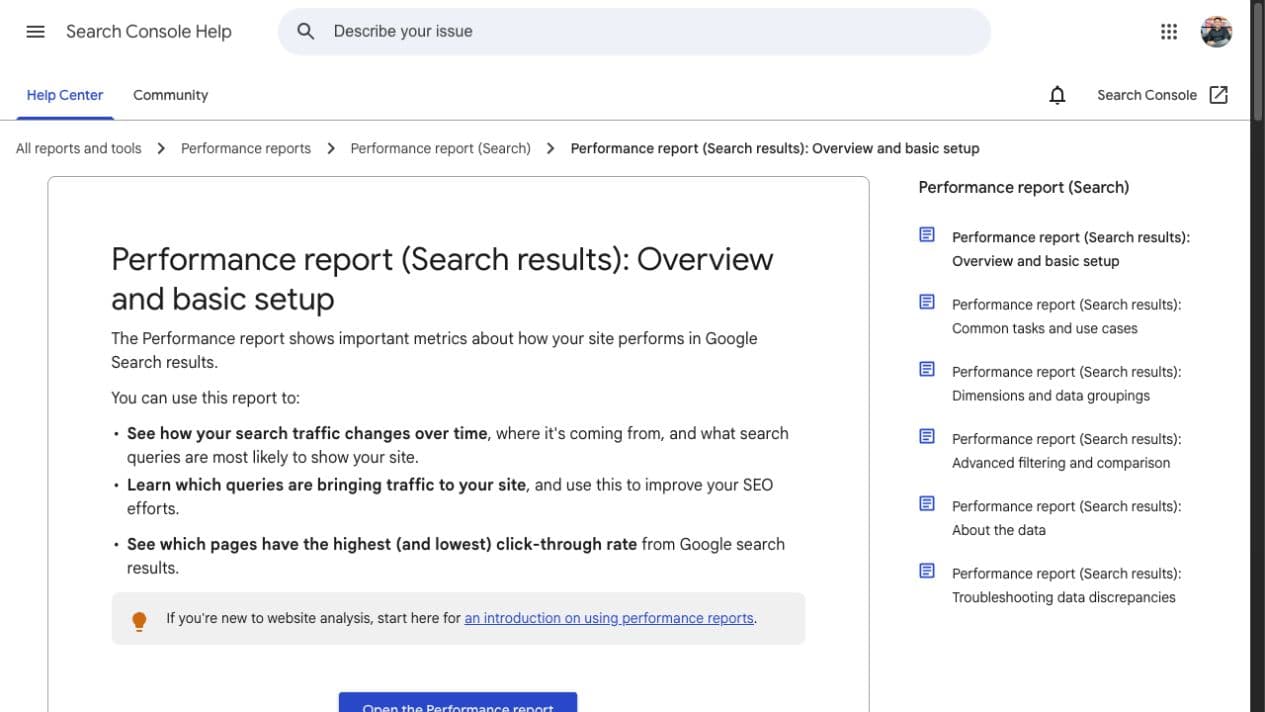Screen dimensions: 1265x712
Task: Click text Learn which queries are bringing traffic
Action: click(x=326, y=484)
